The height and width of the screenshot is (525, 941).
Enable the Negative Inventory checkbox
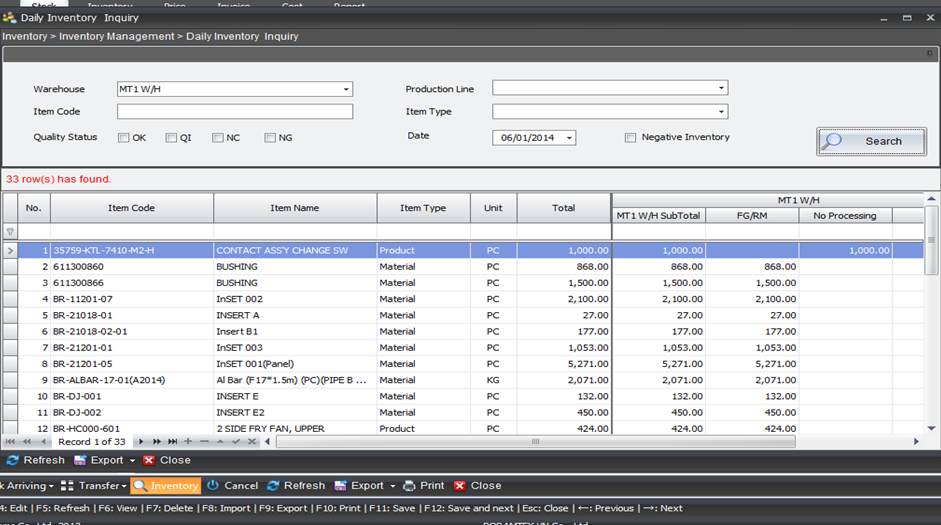coord(630,138)
